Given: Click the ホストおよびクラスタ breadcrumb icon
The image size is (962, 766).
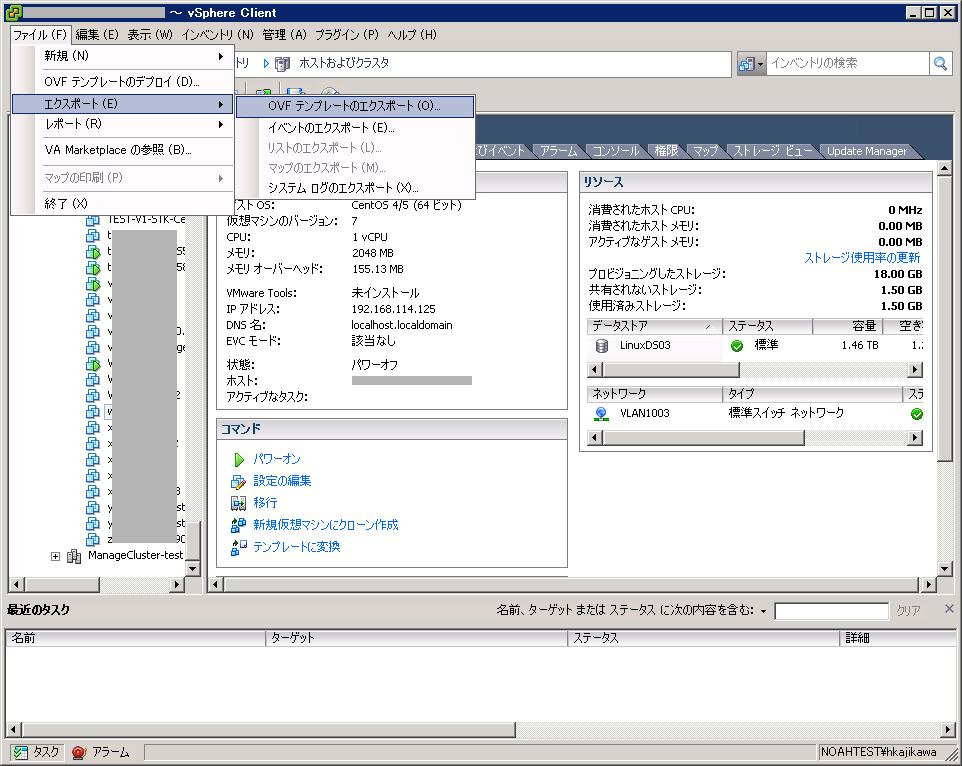Looking at the screenshot, I should (282, 63).
